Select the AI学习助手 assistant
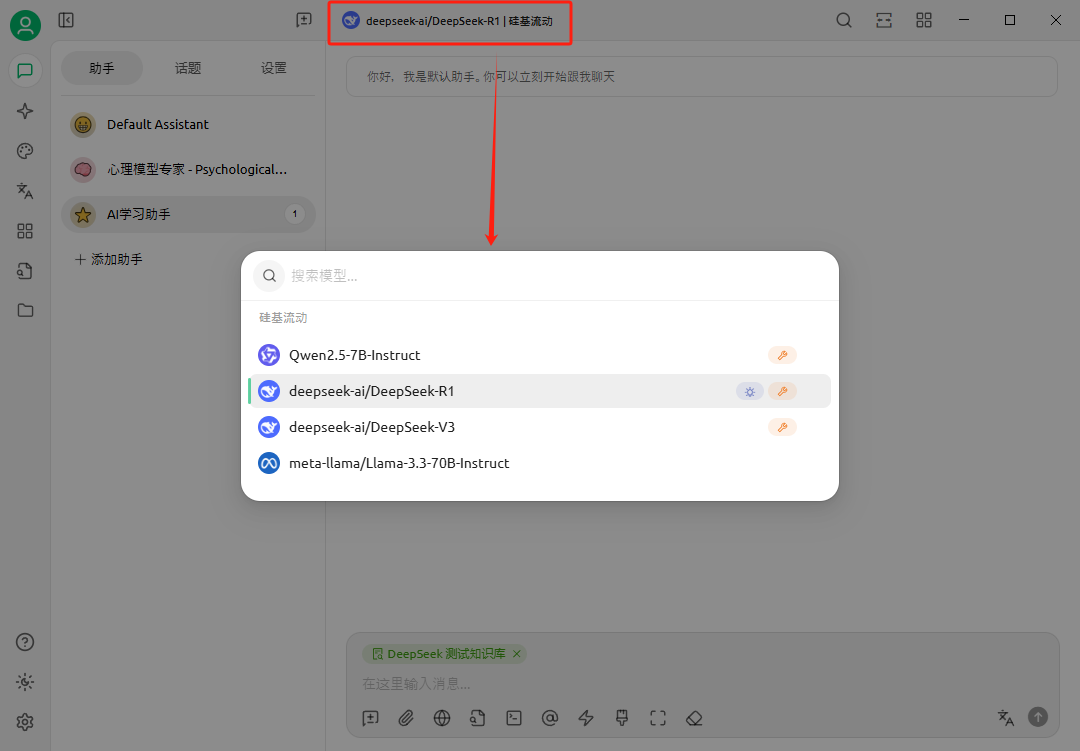 [188, 214]
